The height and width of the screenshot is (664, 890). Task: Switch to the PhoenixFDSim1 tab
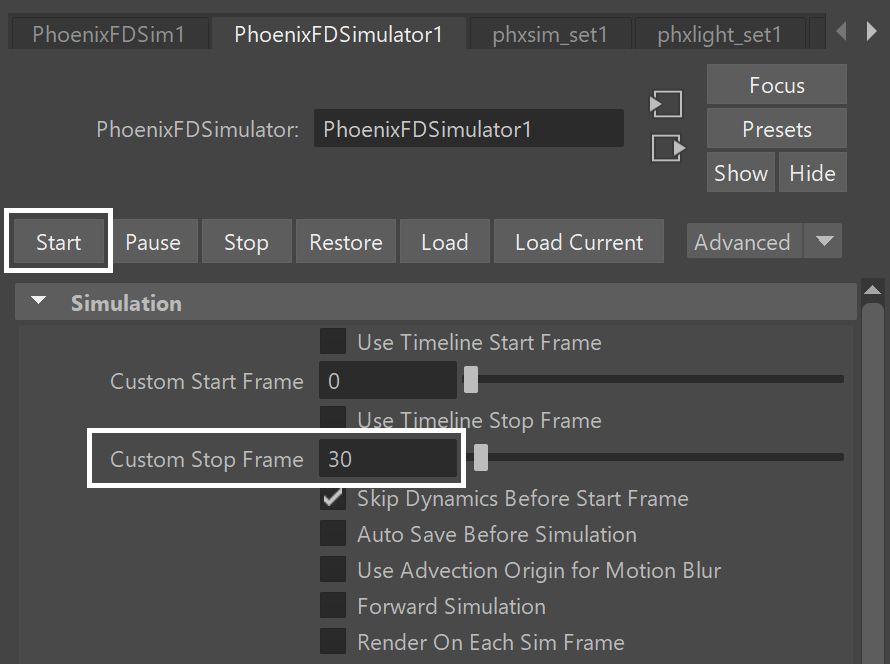point(108,34)
